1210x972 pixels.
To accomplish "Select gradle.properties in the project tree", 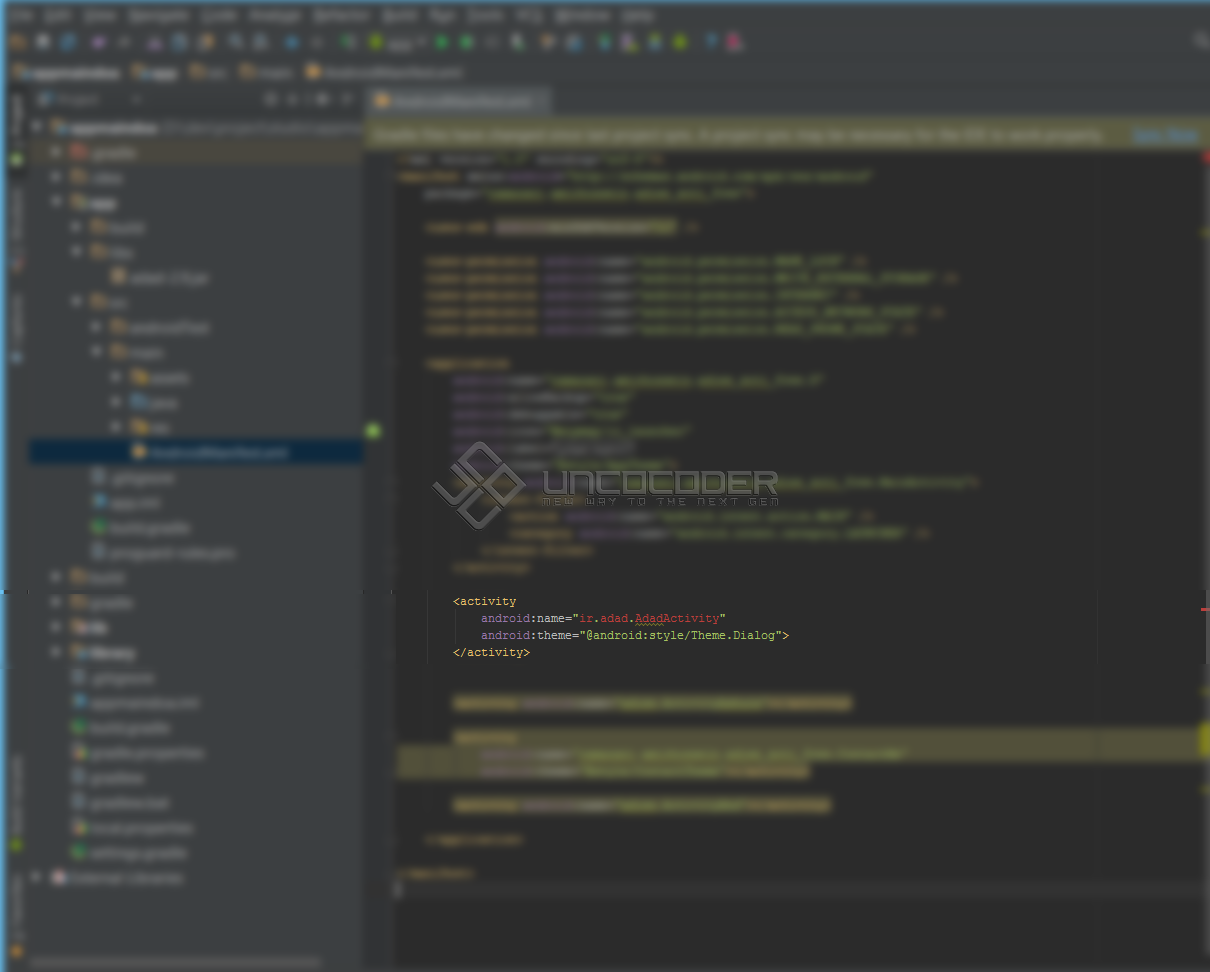I will [x=138, y=753].
